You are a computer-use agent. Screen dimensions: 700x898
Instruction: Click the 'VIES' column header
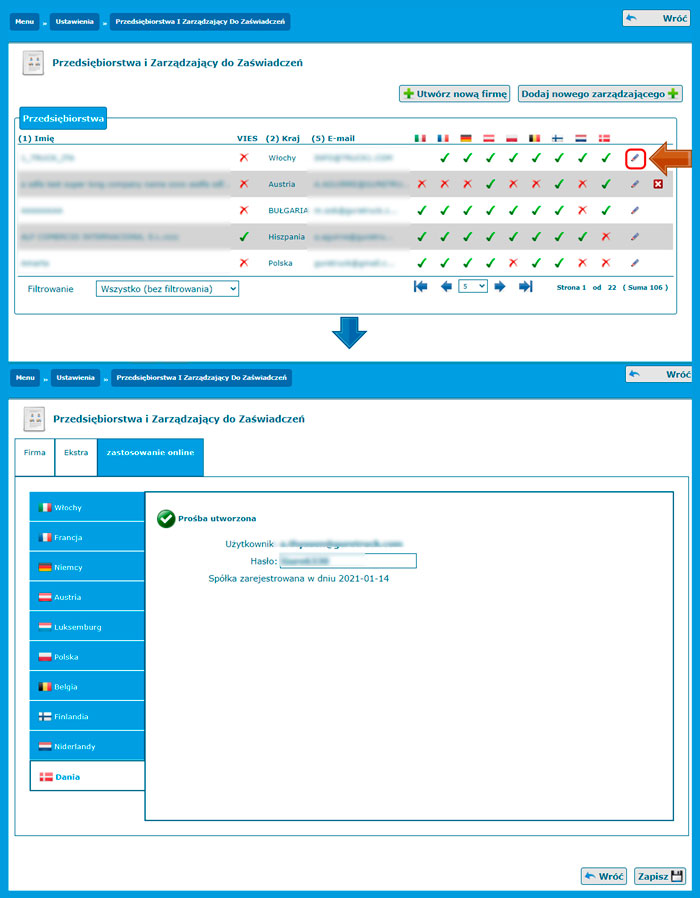point(247,139)
